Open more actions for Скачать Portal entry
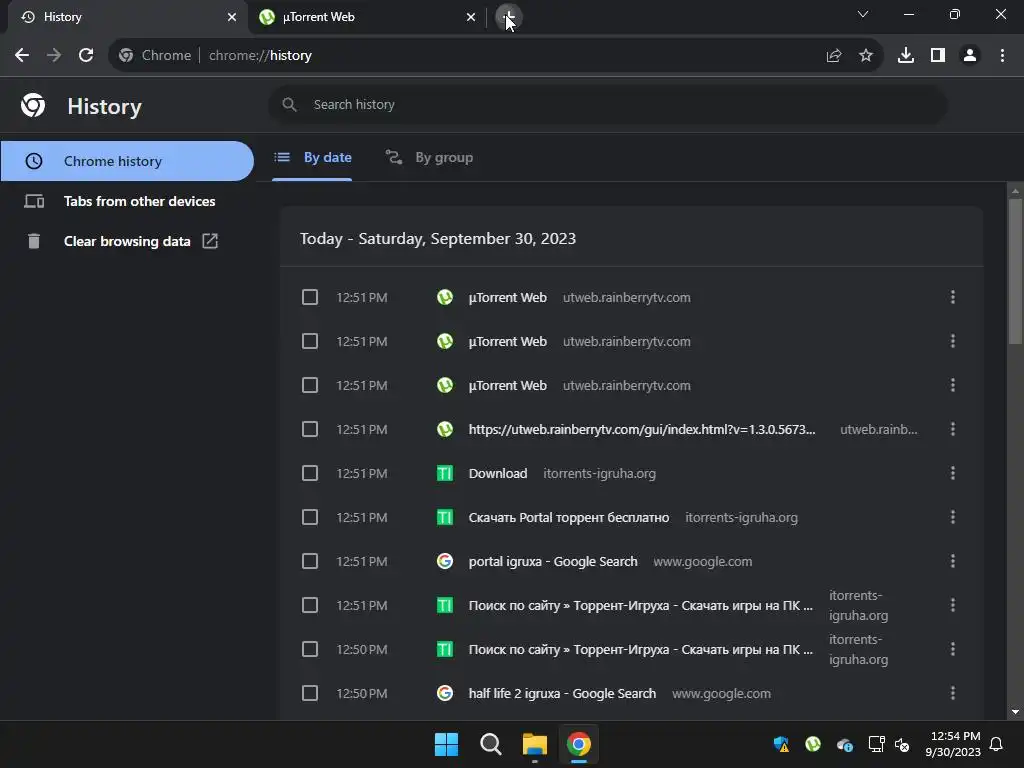Screen dimensions: 1024x768 (953, 517)
